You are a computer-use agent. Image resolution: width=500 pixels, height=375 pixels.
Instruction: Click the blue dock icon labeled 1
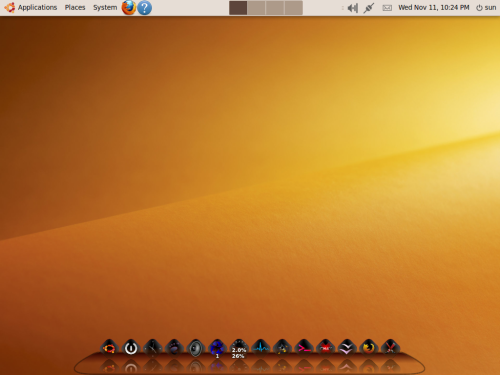(217, 348)
